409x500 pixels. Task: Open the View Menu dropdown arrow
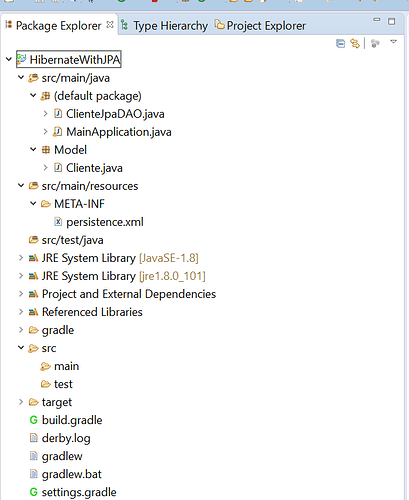point(393,42)
